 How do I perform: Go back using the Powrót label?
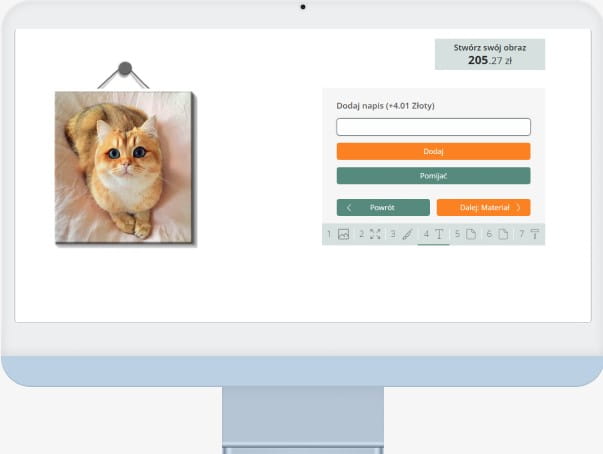(382, 208)
